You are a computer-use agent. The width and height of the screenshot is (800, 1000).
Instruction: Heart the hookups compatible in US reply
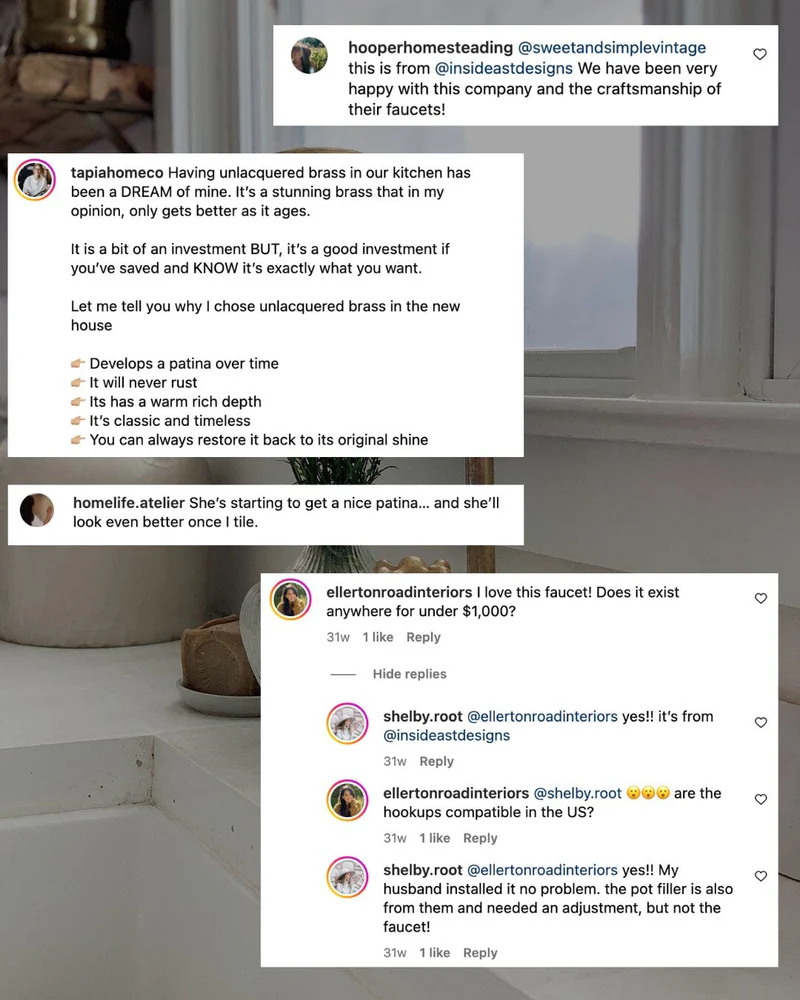pyautogui.click(x=760, y=799)
